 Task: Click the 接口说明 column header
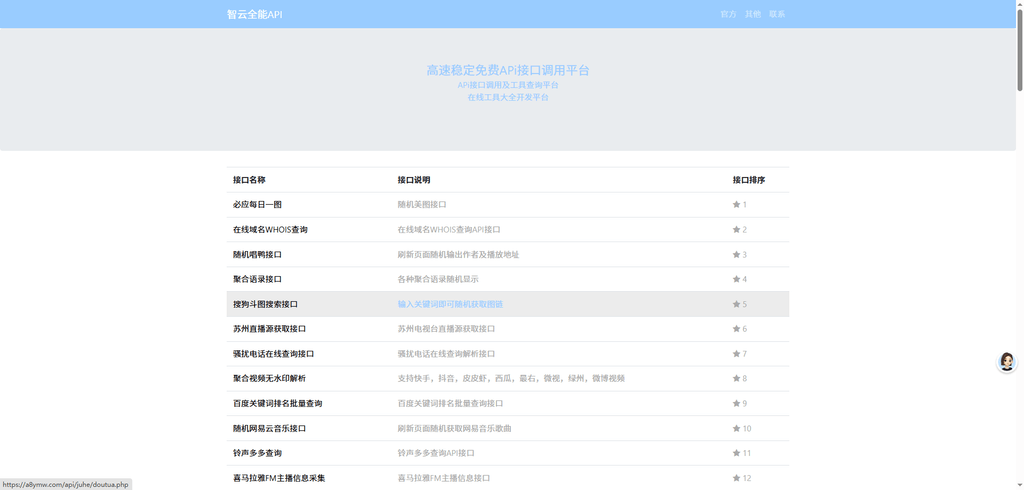pos(414,180)
